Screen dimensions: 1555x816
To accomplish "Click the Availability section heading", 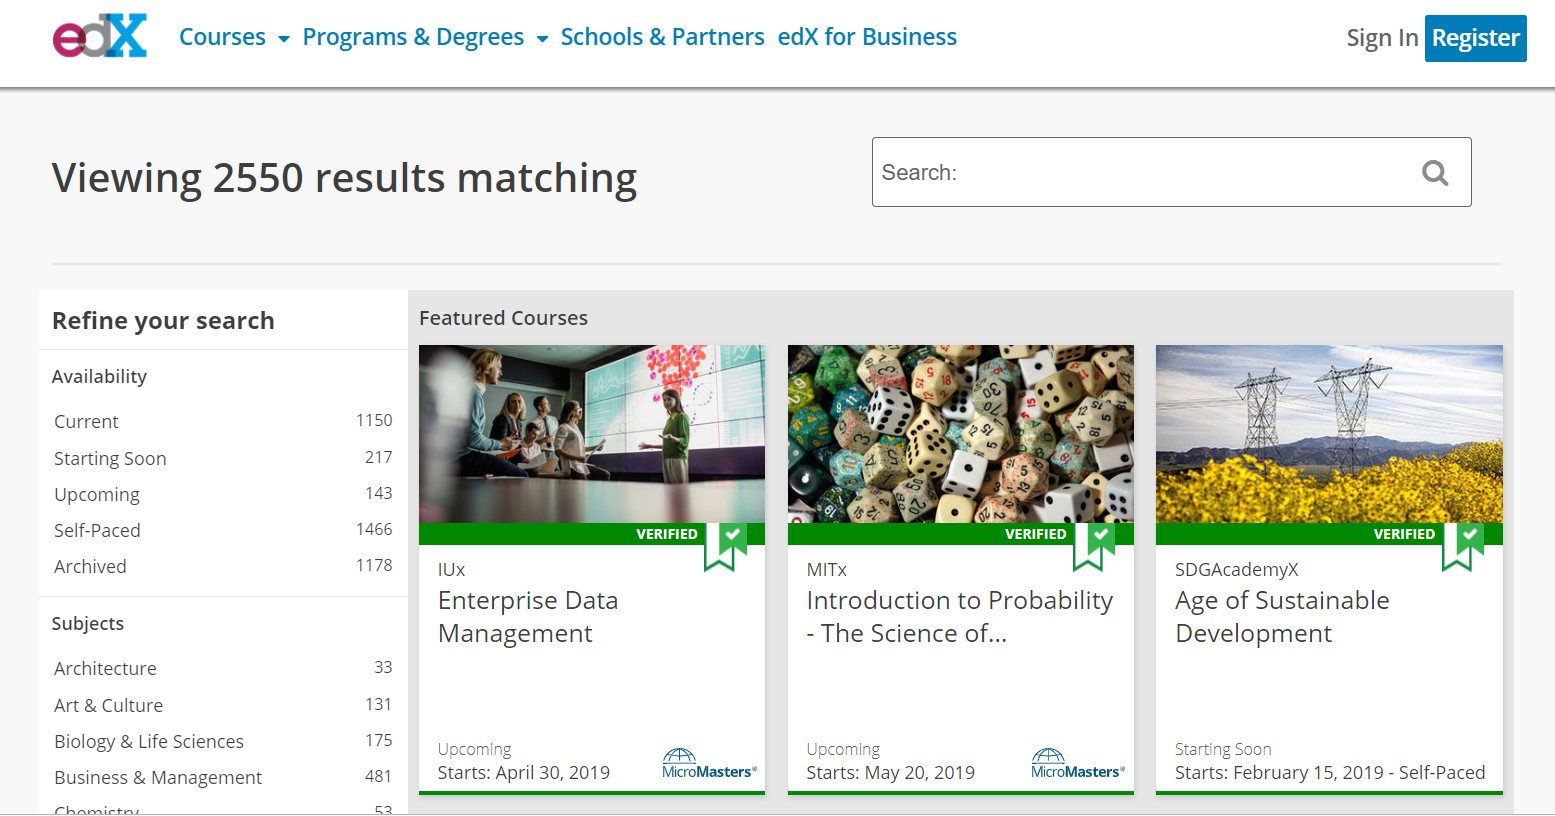I will [x=99, y=377].
